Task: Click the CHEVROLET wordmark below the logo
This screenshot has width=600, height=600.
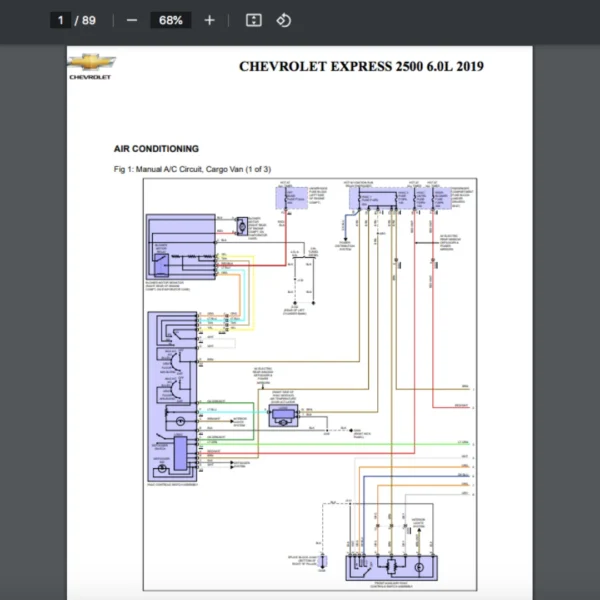Action: pos(91,77)
